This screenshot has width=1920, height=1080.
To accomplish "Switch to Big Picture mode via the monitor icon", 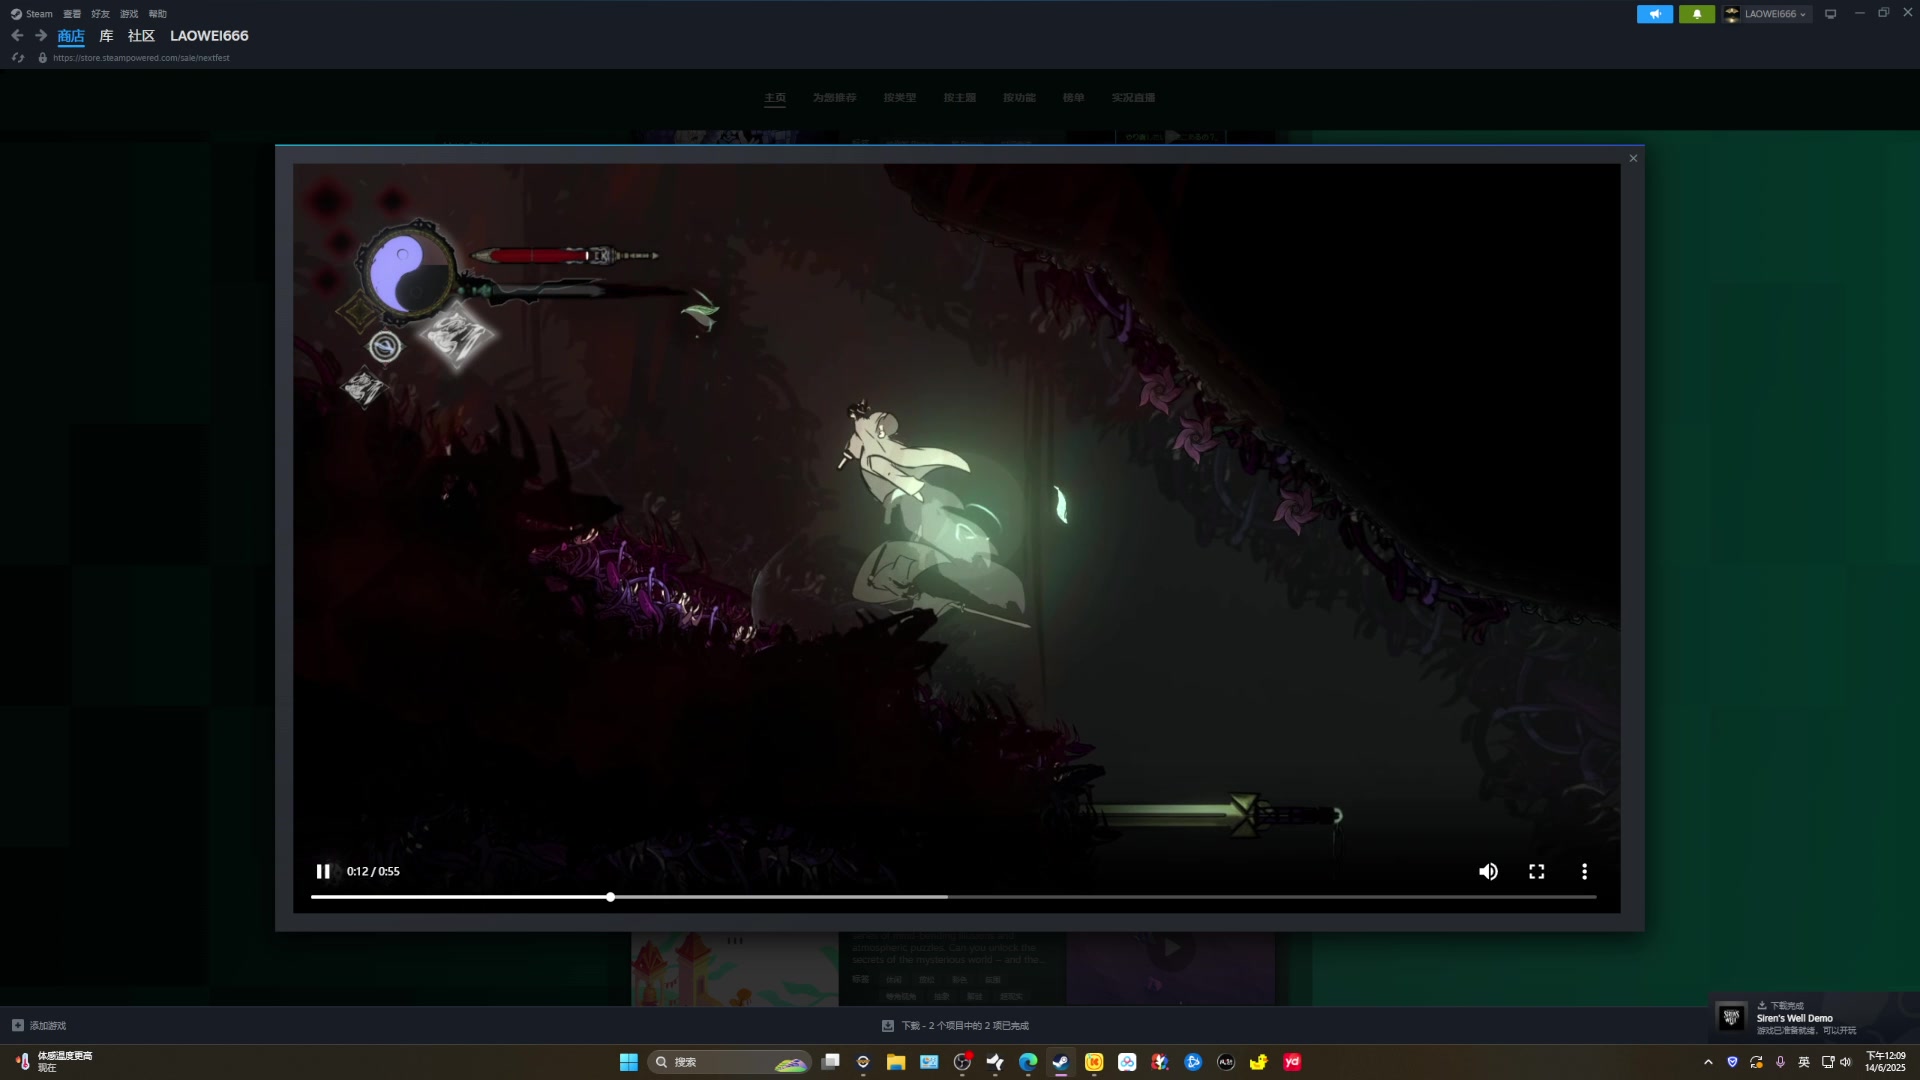I will click(x=1830, y=14).
